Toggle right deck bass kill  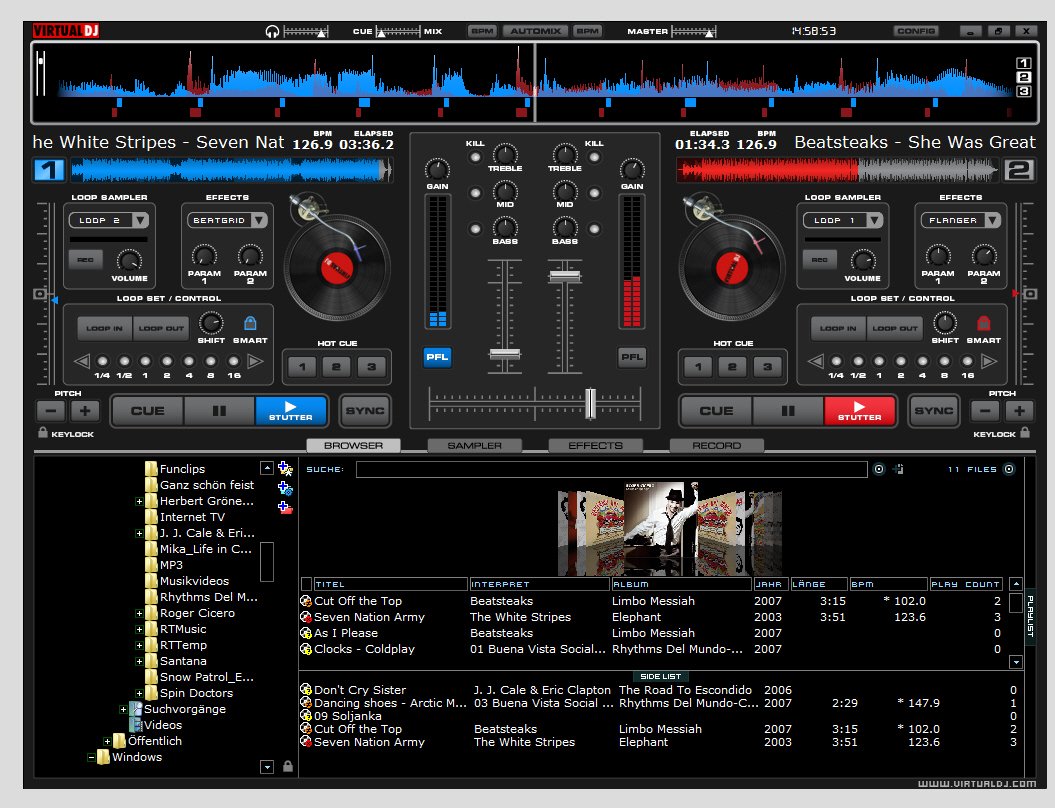point(594,229)
